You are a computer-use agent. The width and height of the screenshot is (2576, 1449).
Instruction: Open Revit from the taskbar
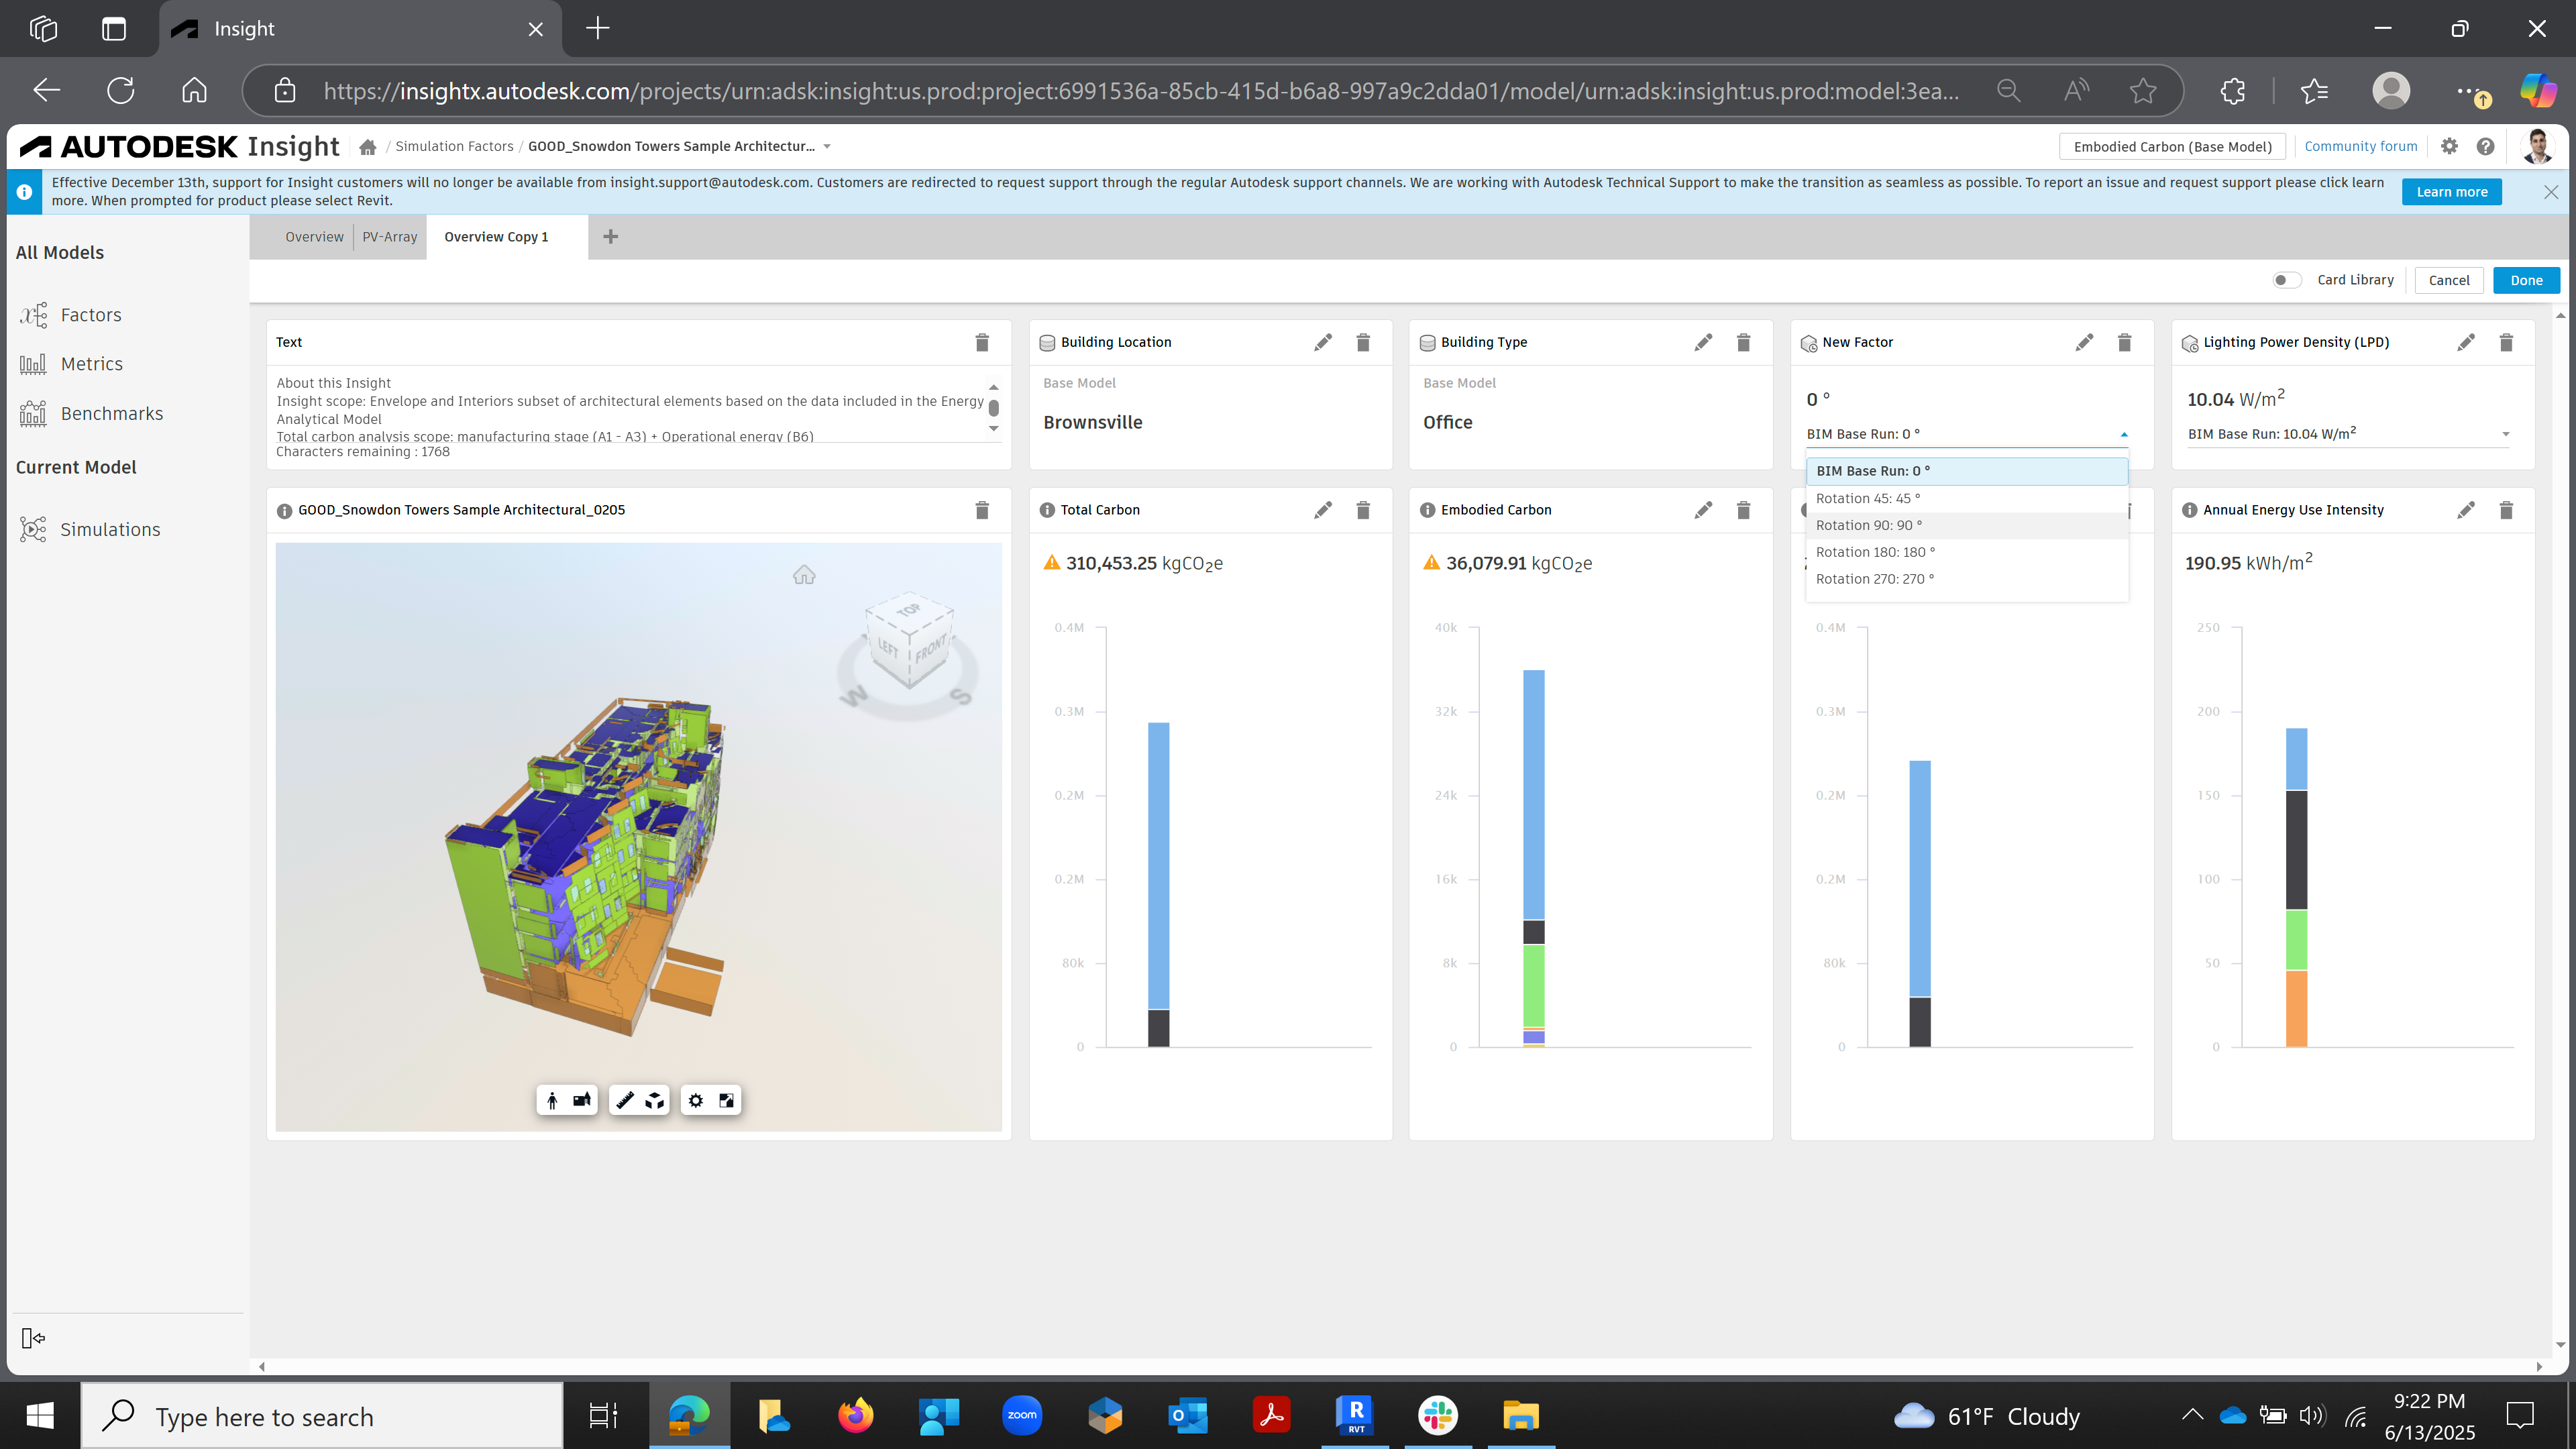1355,1415
